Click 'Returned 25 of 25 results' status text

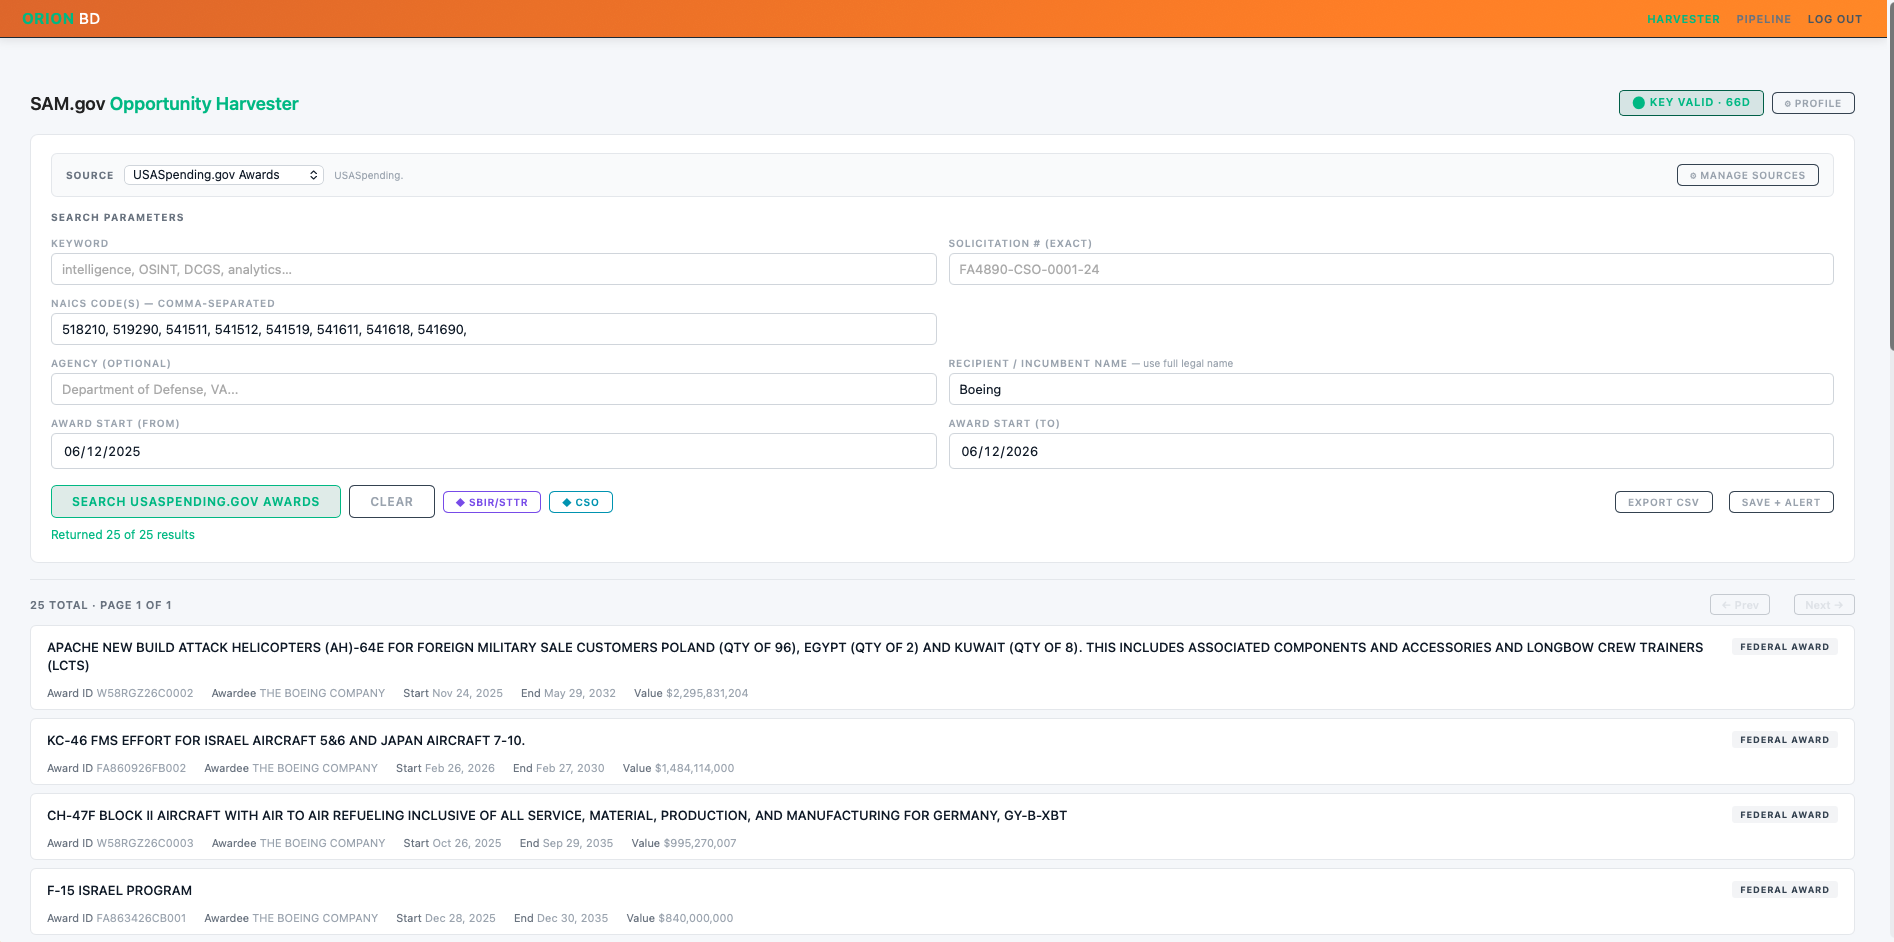(x=123, y=535)
